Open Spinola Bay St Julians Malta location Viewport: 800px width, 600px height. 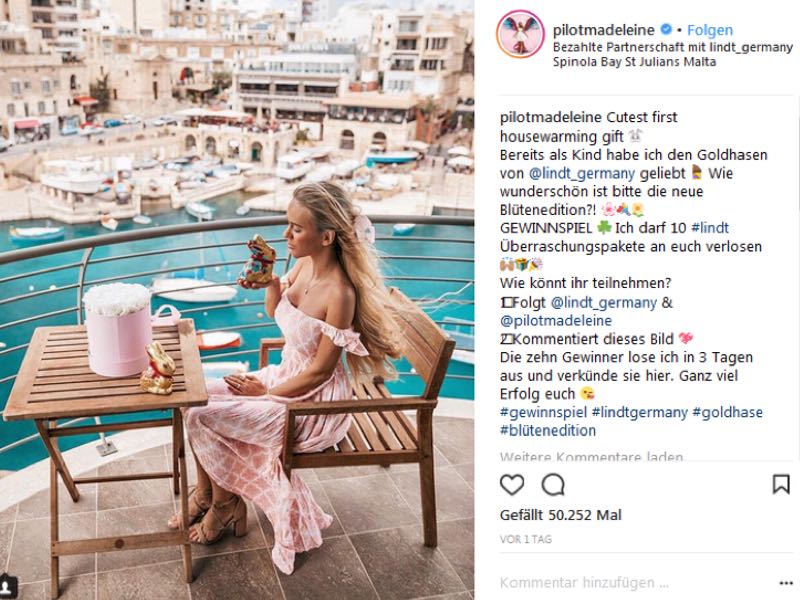(x=634, y=62)
